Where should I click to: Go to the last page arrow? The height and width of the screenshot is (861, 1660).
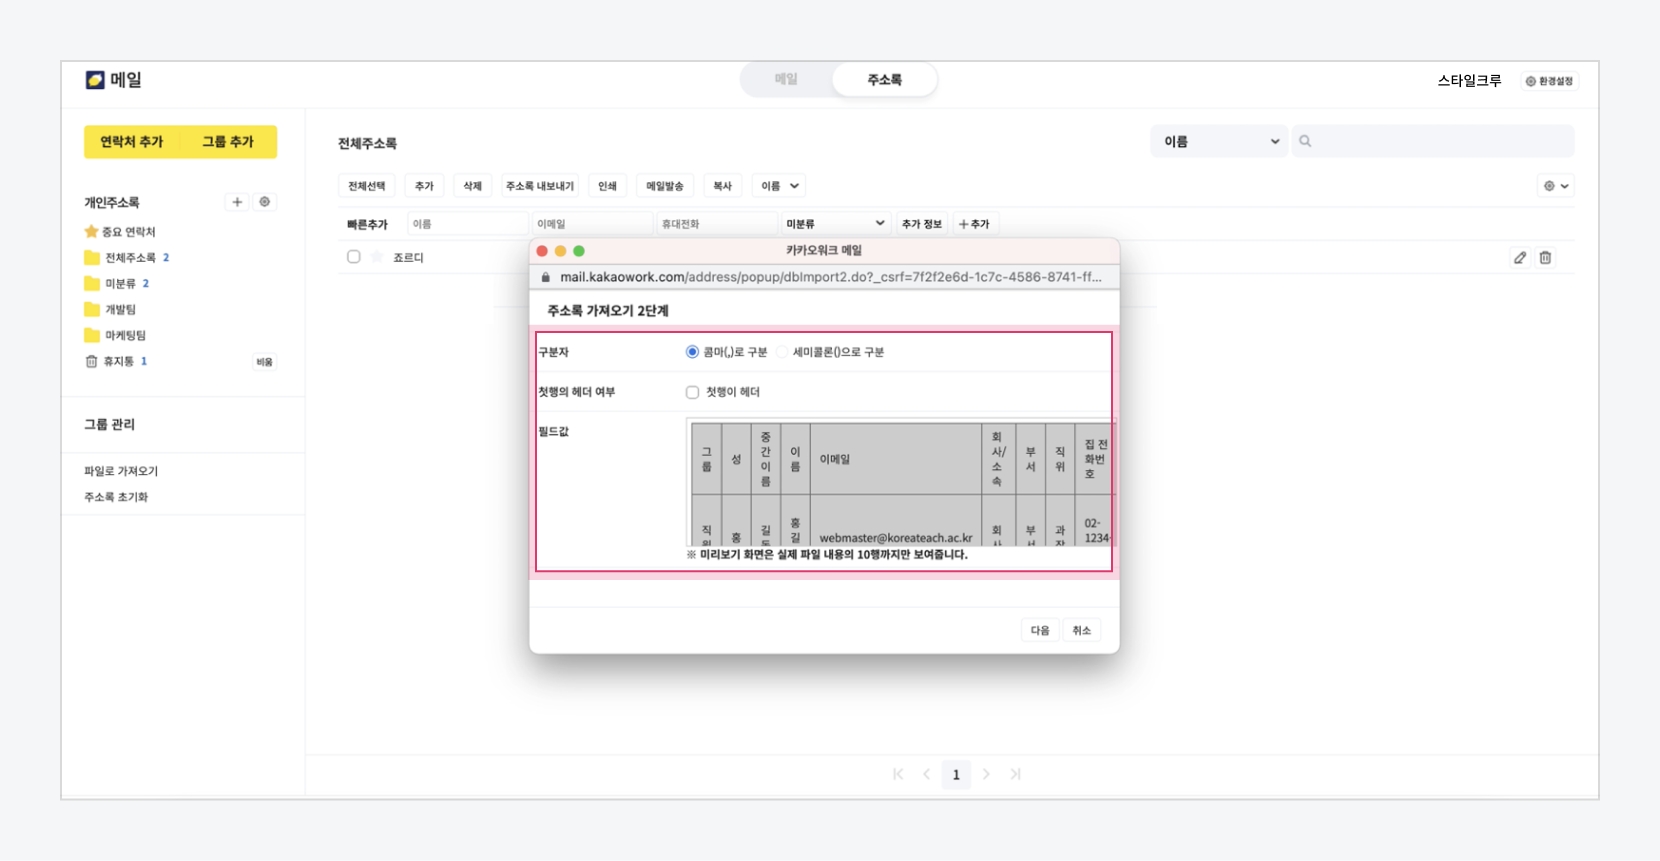tap(1015, 774)
